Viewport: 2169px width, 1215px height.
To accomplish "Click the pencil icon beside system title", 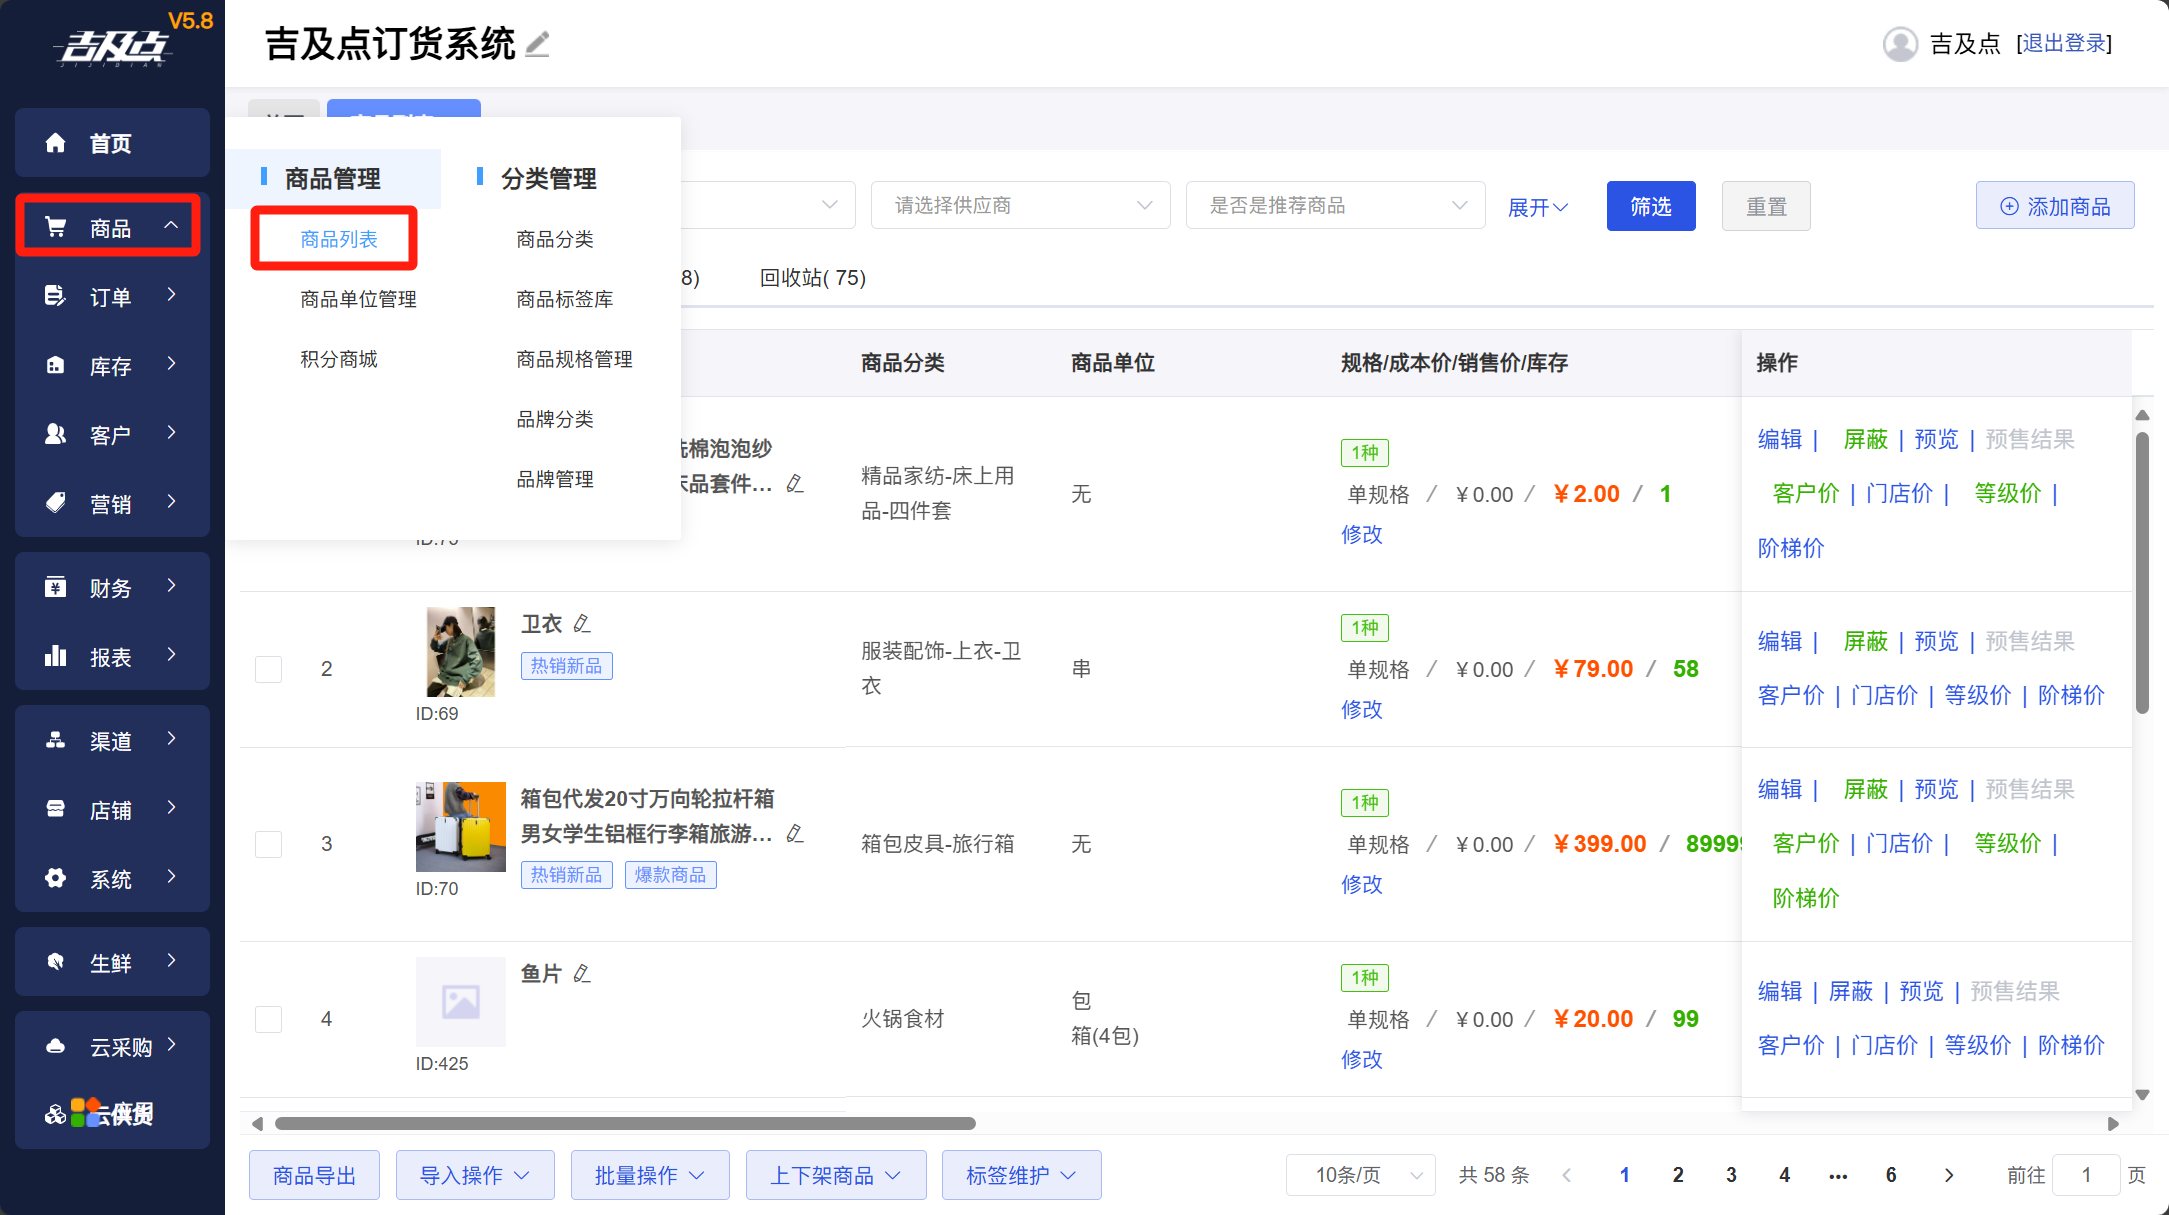I will 538,44.
